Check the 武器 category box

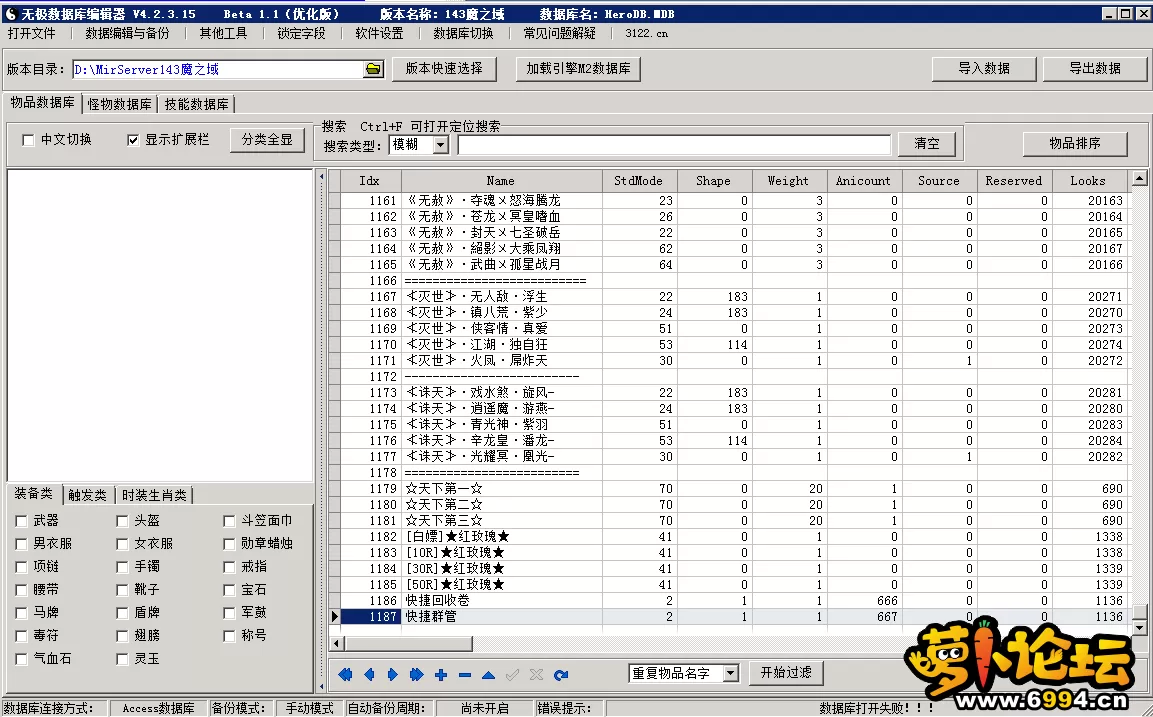coord(21,521)
